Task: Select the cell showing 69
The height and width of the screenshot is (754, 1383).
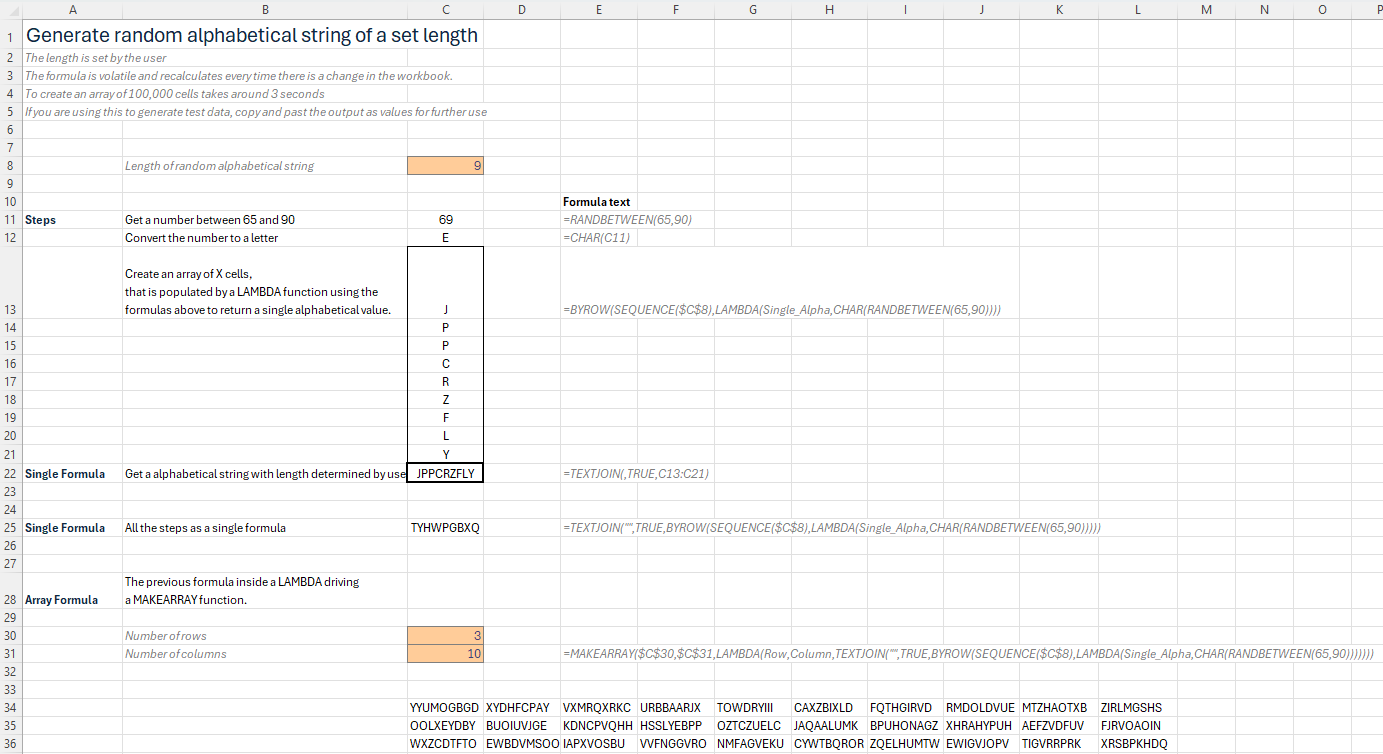Action: click(x=445, y=220)
